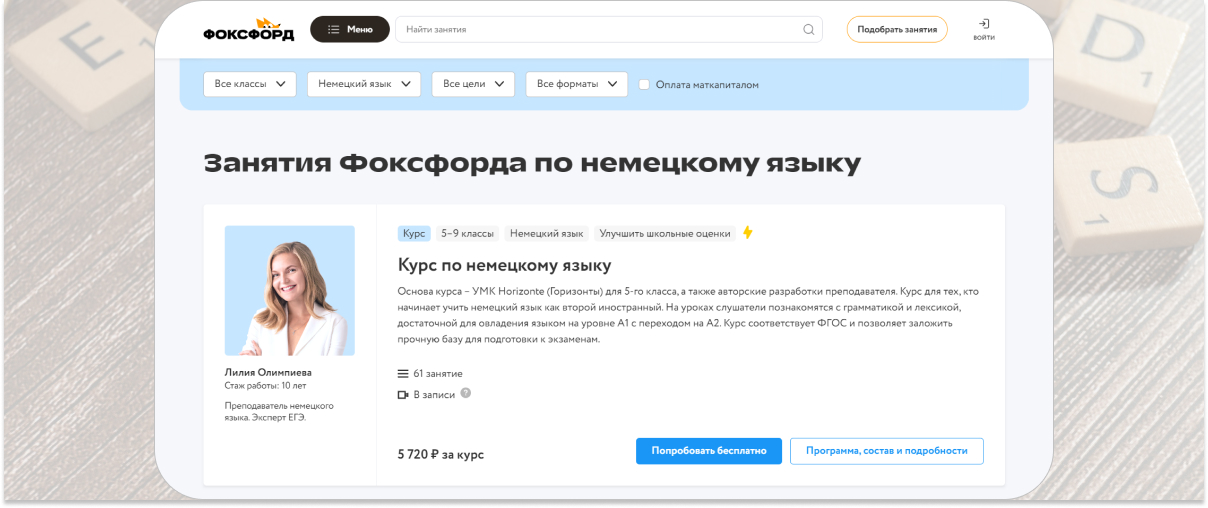1208x508 pixels.
Task: Open the "Все форматы" dropdown
Action: pos(576,85)
